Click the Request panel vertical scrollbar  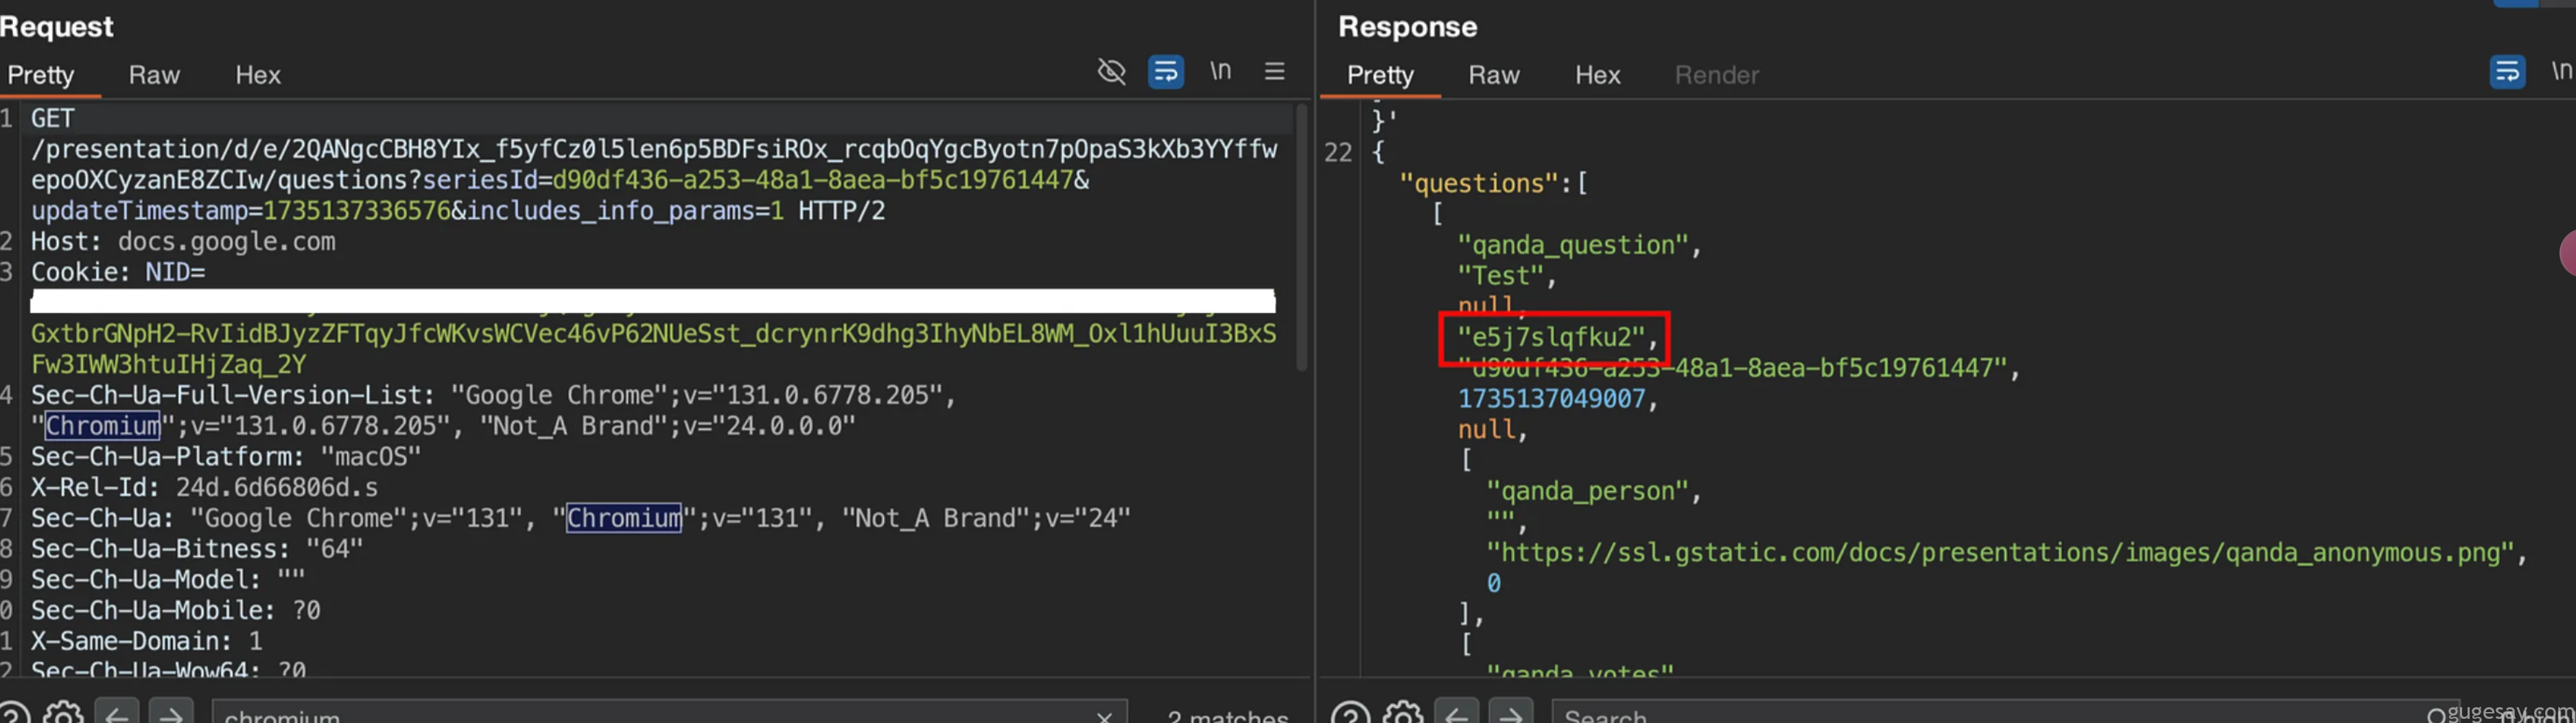tap(1301, 238)
